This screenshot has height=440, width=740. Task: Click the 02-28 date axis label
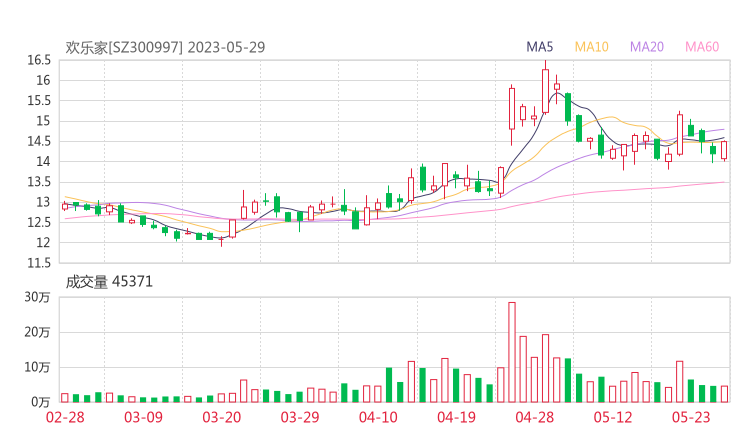65,417
